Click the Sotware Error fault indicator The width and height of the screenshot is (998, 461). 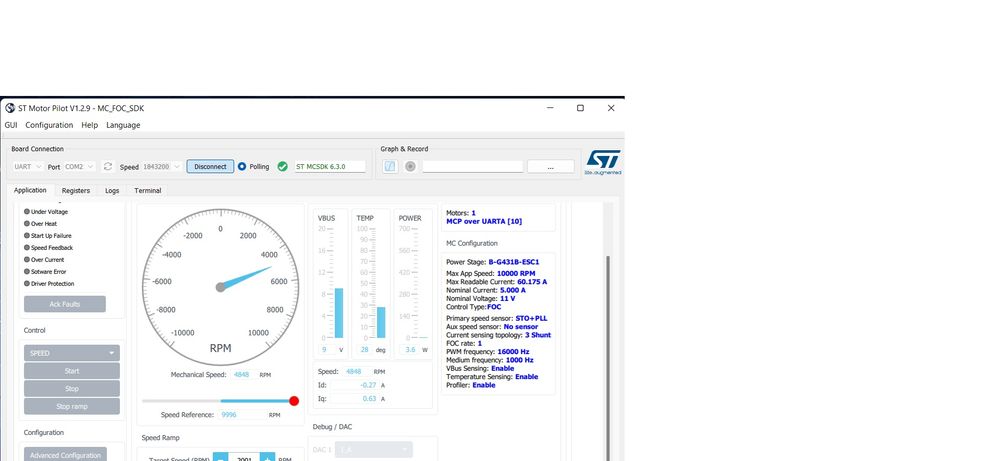(x=27, y=271)
